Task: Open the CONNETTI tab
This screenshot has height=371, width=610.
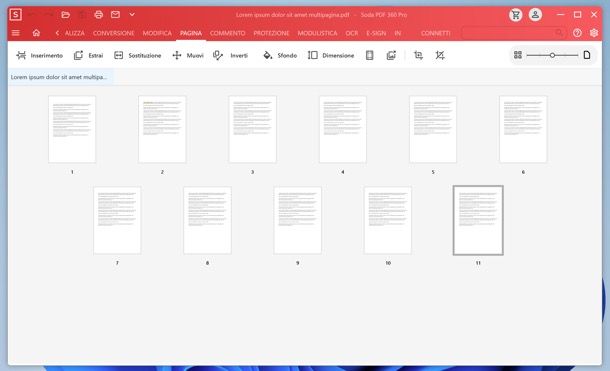Action: (436, 33)
